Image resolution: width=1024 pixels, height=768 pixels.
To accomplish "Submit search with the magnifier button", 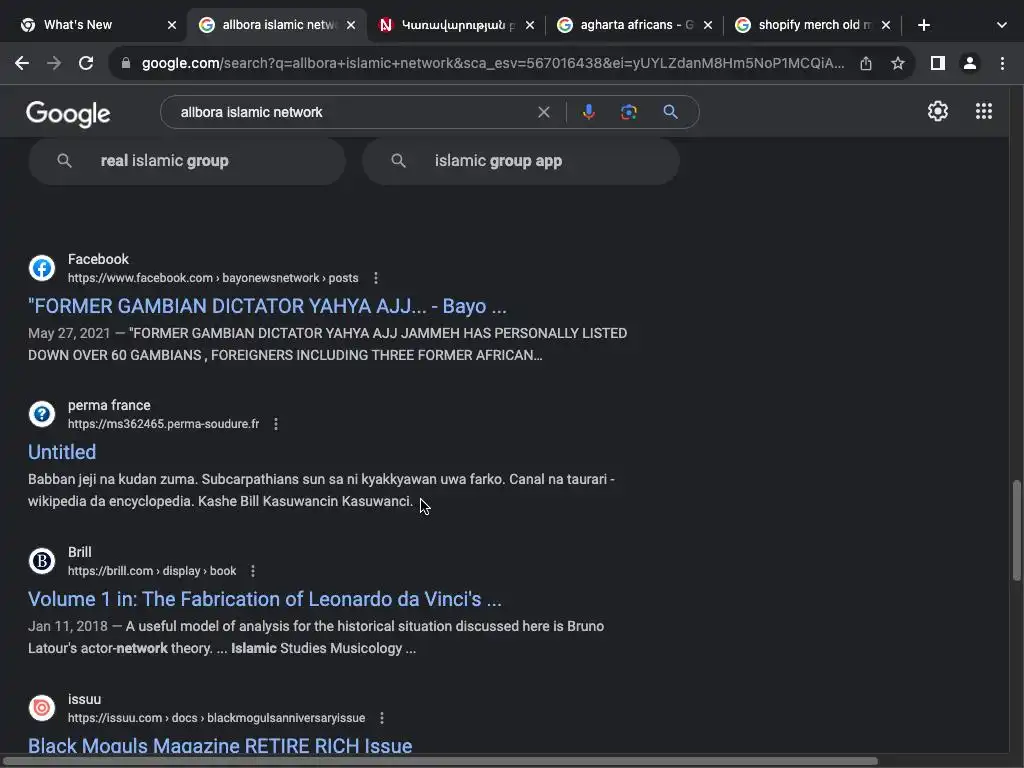I will [x=670, y=112].
